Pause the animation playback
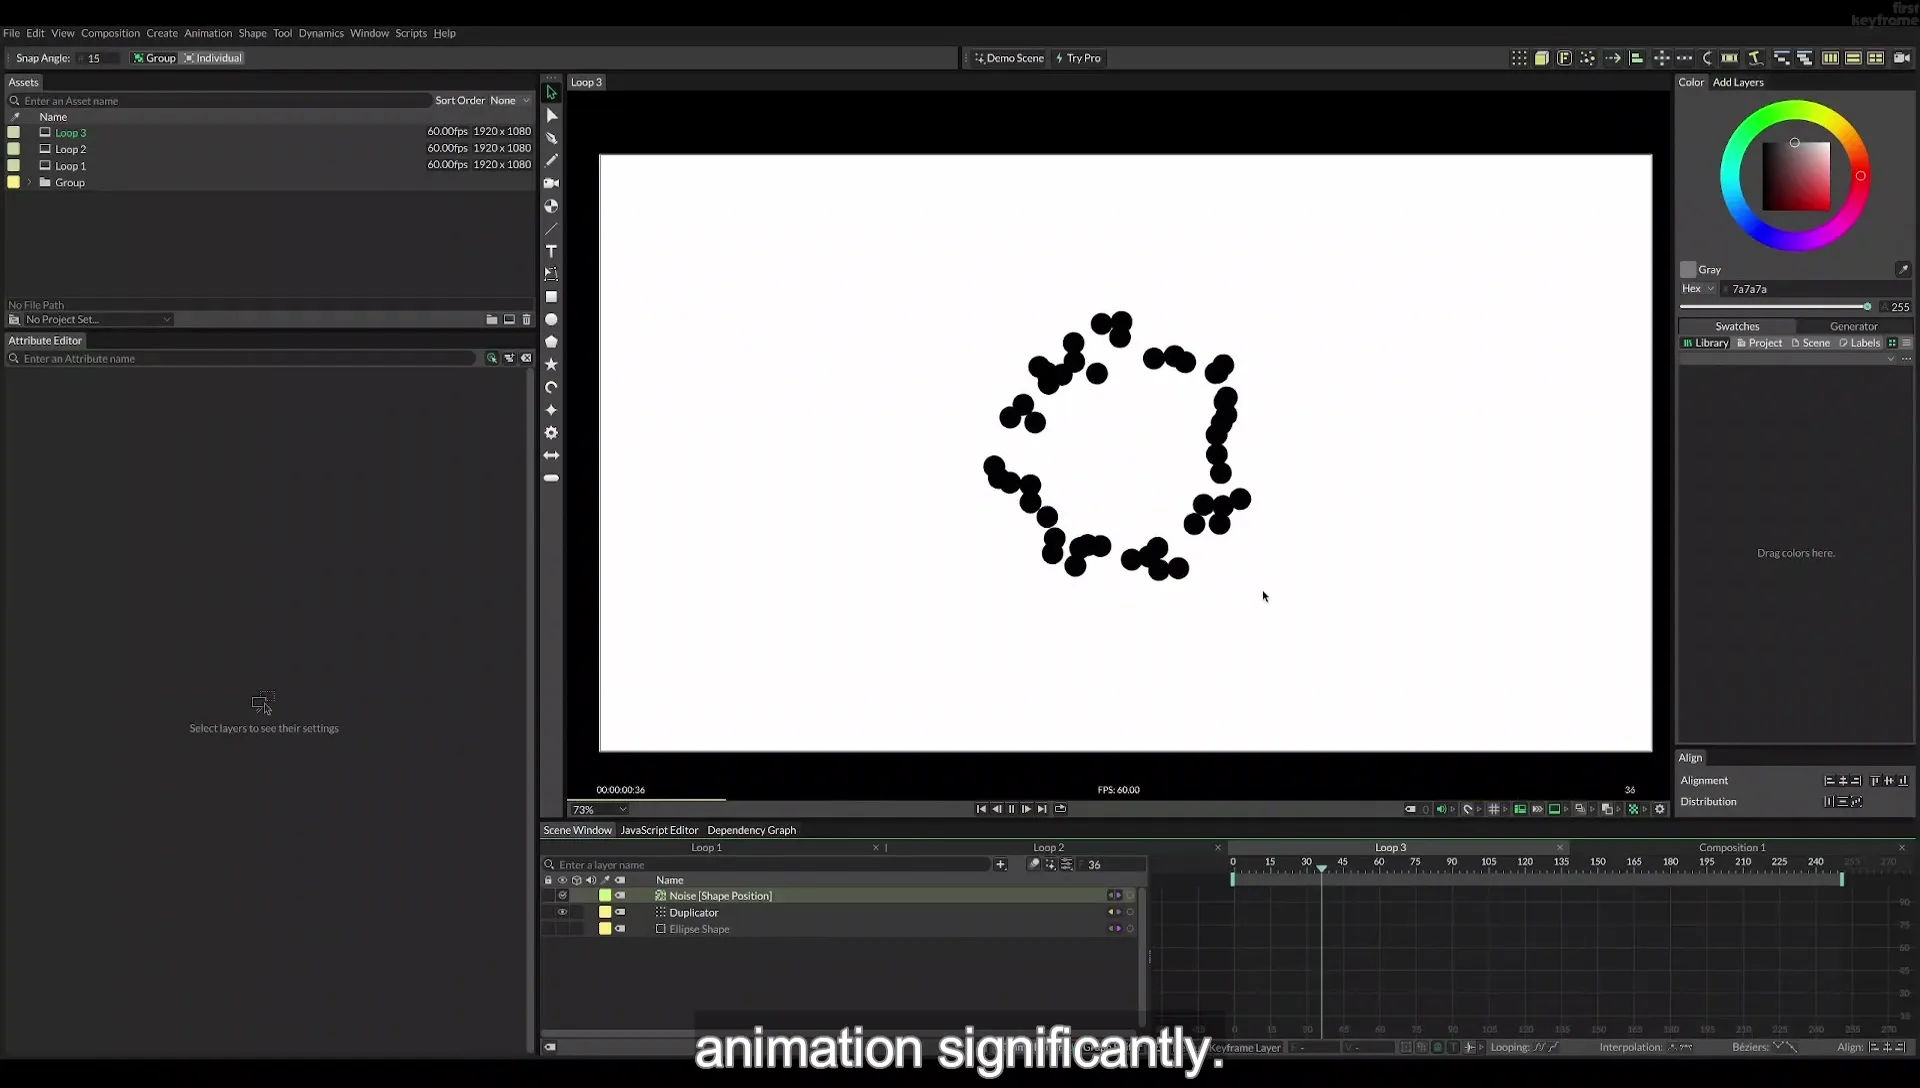The image size is (1920, 1088). (1011, 809)
